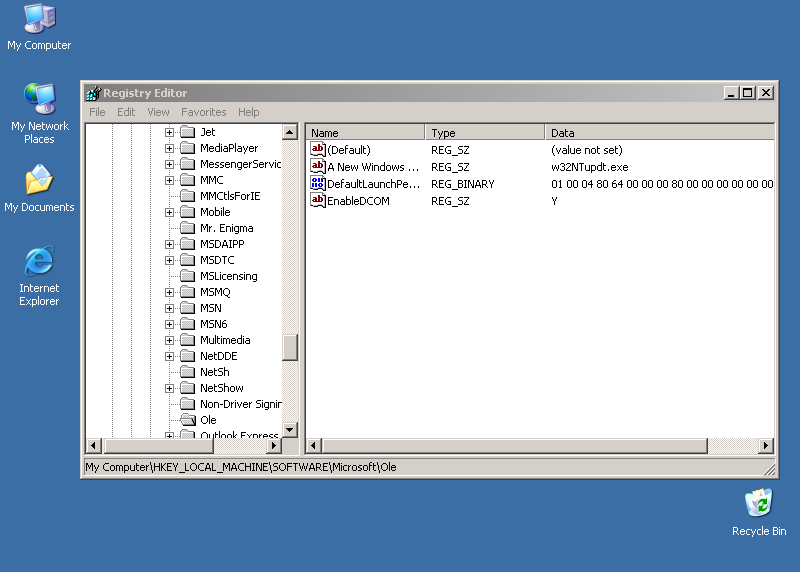The height and width of the screenshot is (572, 800).
Task: Expand the Outlook Express registry key
Action: 169,435
